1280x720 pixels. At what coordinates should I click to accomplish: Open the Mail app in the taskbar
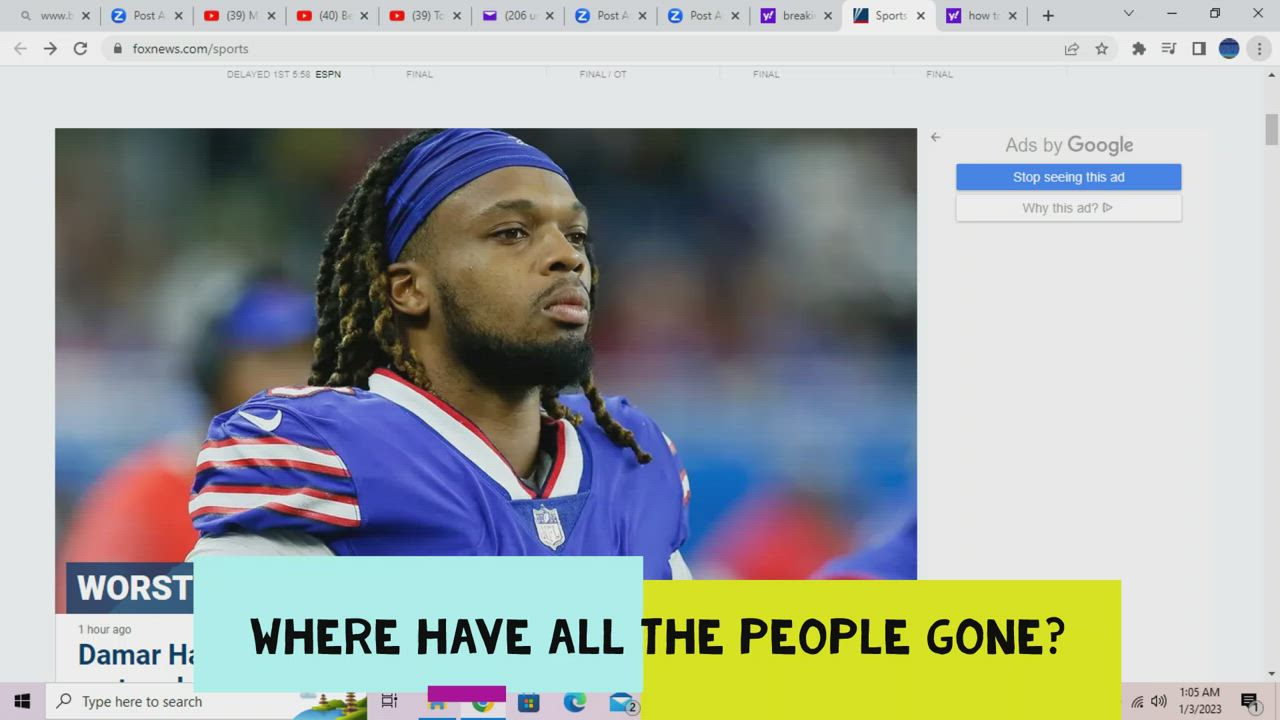click(621, 702)
